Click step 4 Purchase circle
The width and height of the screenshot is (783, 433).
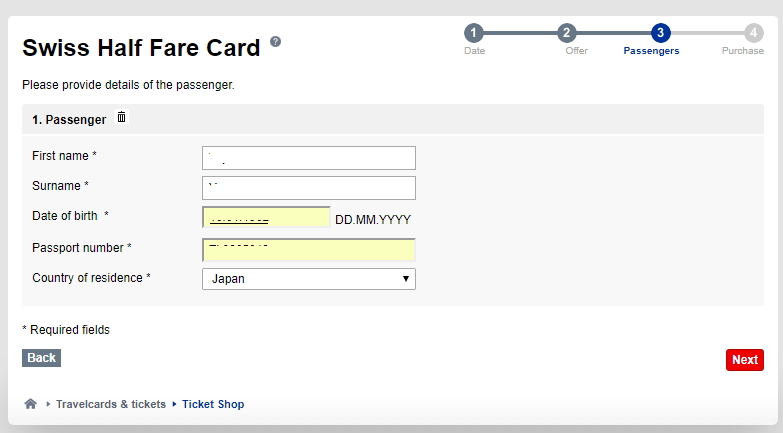pyautogui.click(x=754, y=33)
